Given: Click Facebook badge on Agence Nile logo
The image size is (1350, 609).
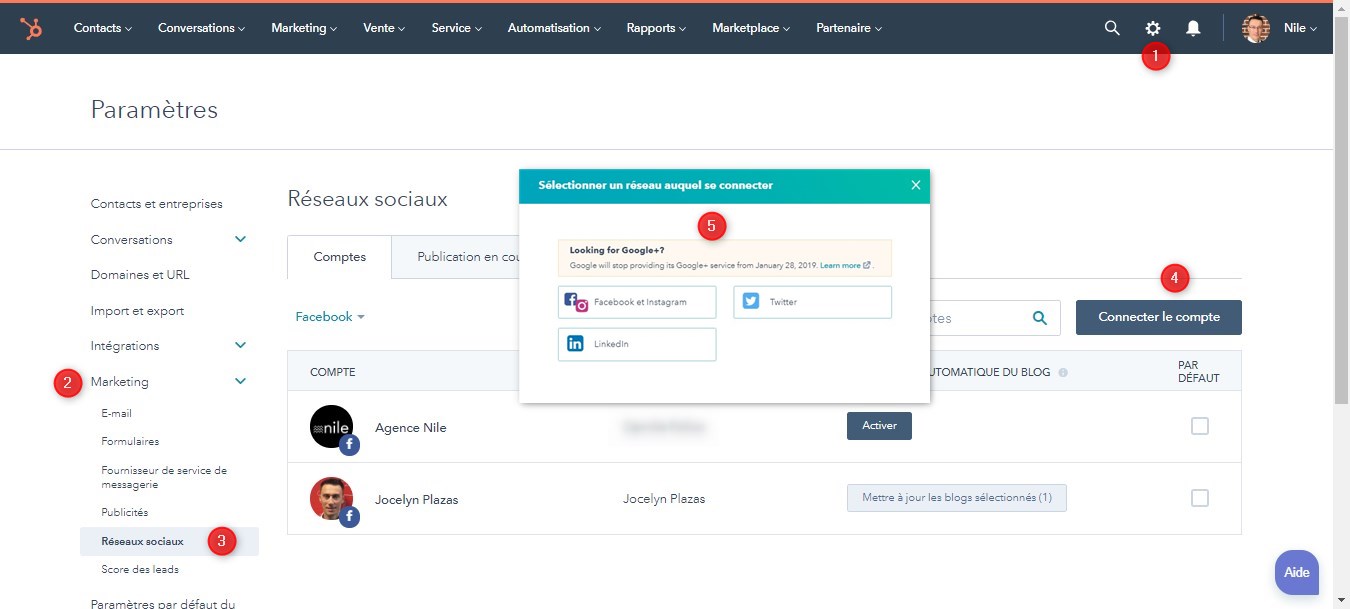Looking at the screenshot, I should (349, 445).
